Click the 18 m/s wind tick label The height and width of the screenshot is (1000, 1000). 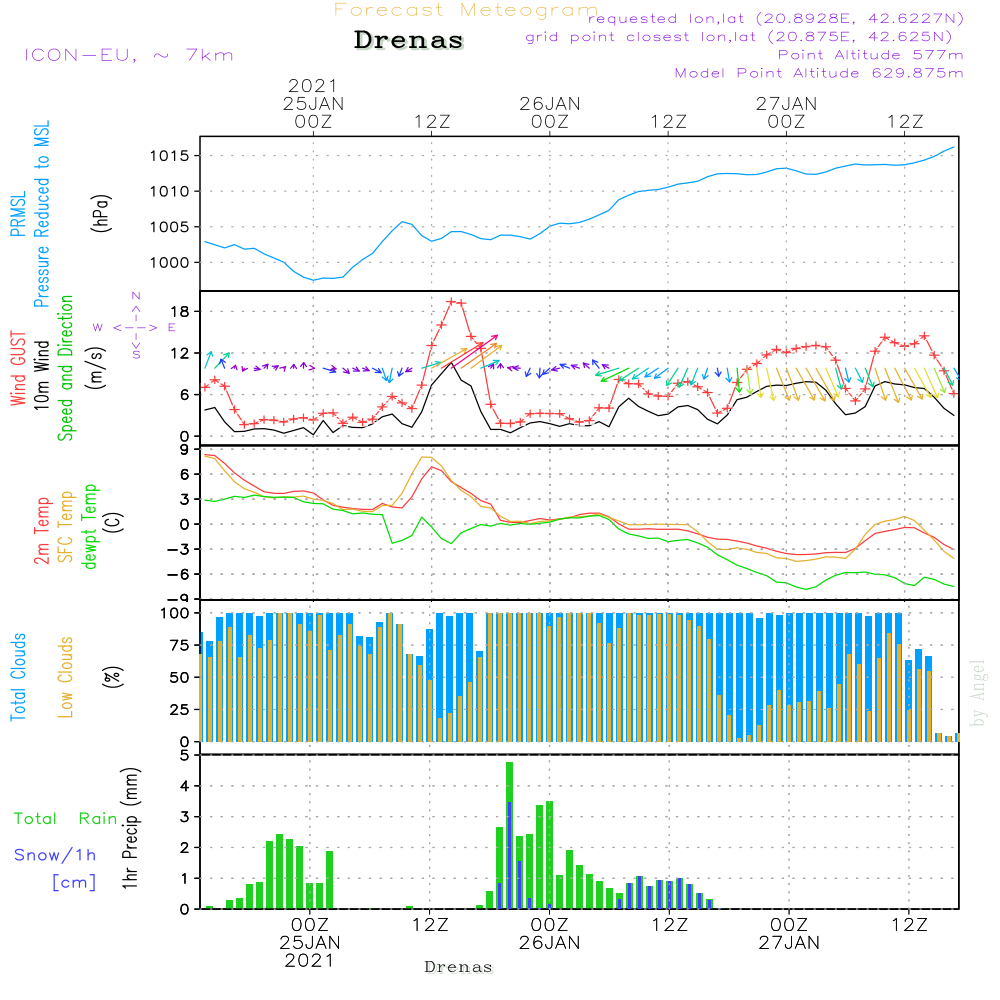click(180, 311)
